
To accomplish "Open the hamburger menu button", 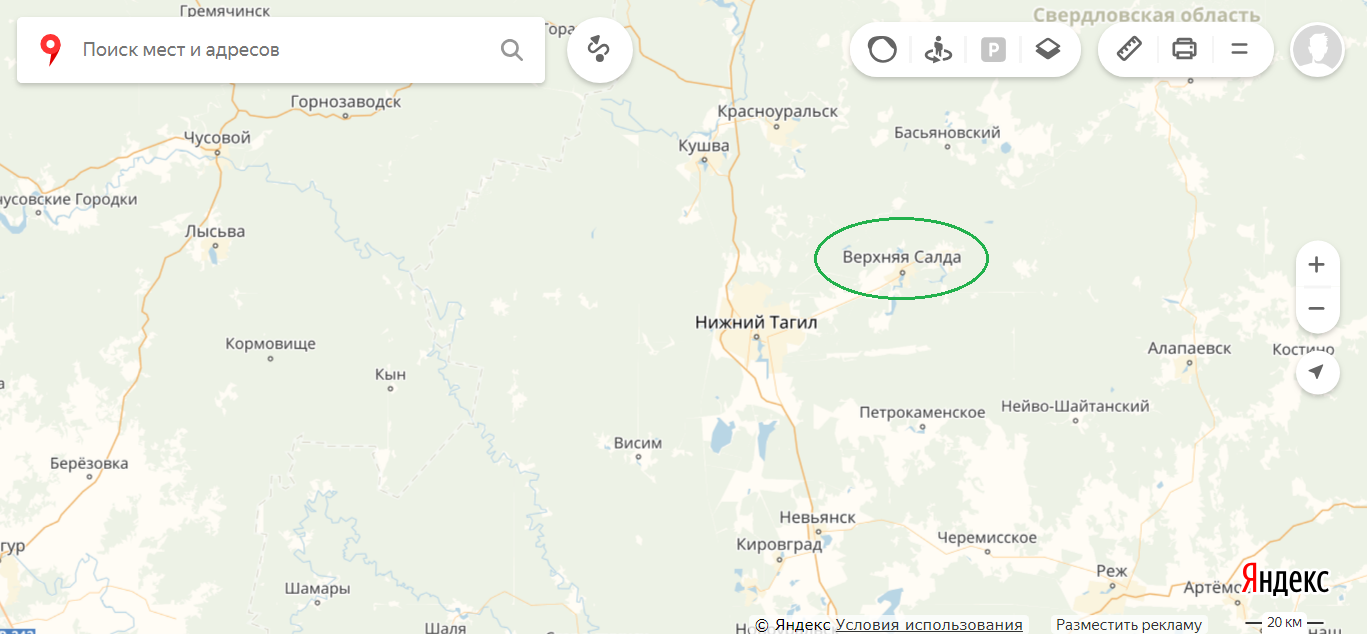I will (x=1239, y=49).
